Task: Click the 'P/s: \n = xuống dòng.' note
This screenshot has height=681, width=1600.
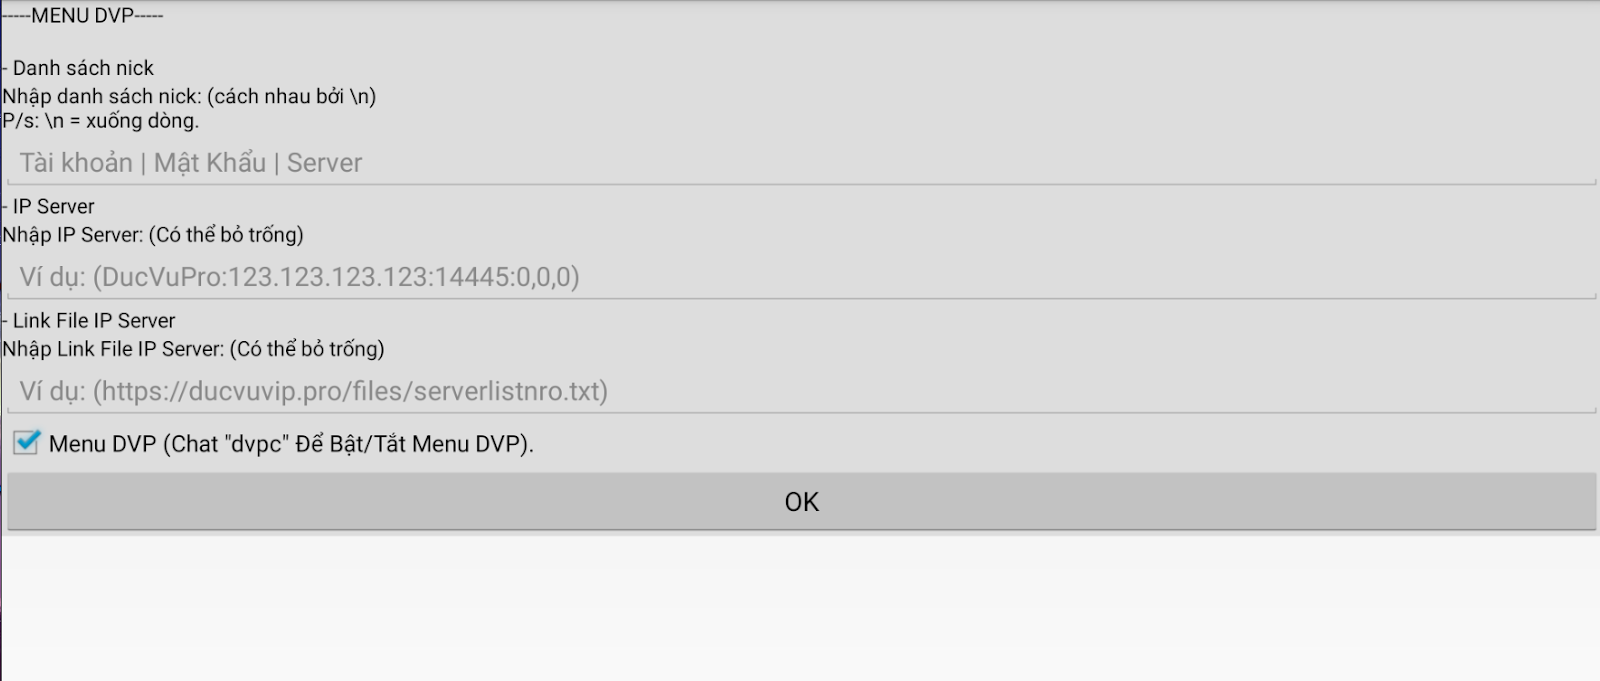Action: (x=101, y=121)
